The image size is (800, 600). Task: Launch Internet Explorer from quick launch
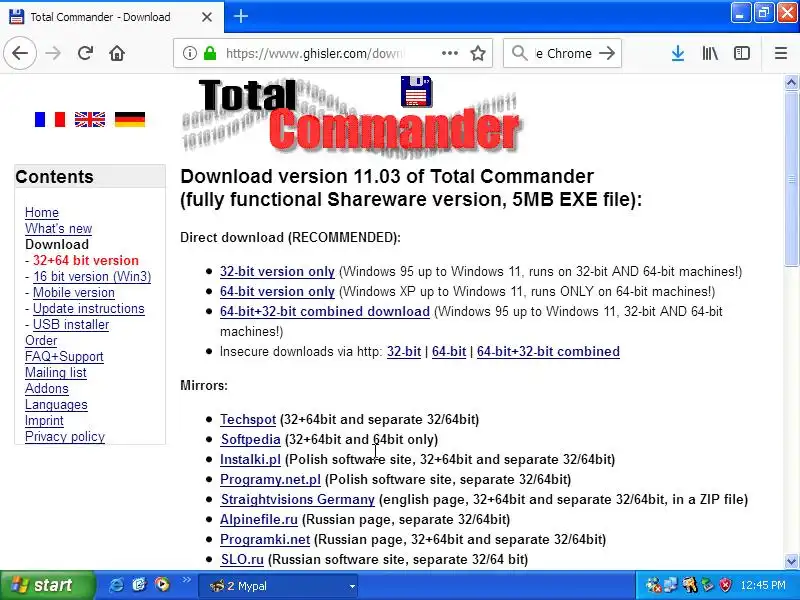[116, 585]
